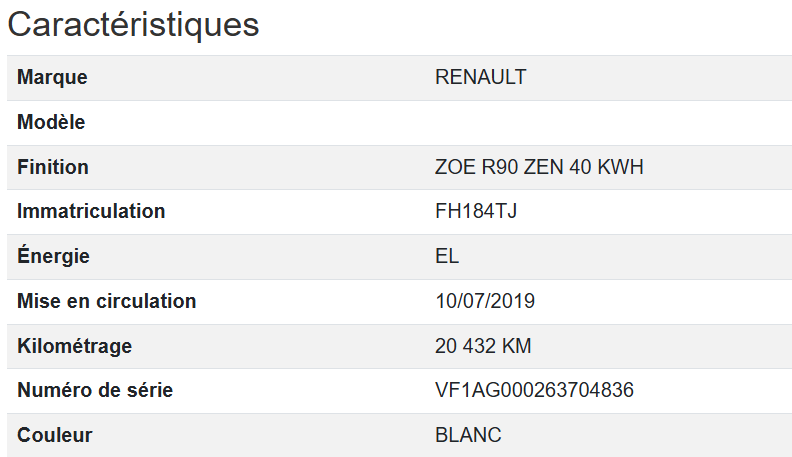Select the 10/07/2019 date value

[x=485, y=301]
